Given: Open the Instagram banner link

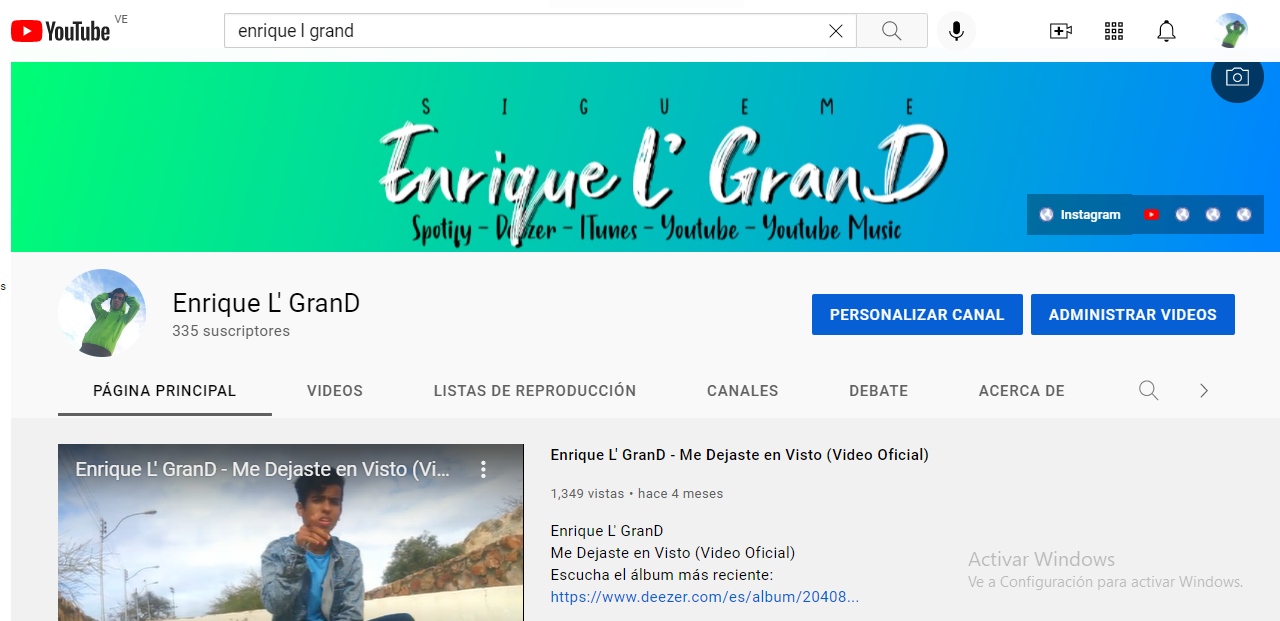Looking at the screenshot, I should [1080, 215].
